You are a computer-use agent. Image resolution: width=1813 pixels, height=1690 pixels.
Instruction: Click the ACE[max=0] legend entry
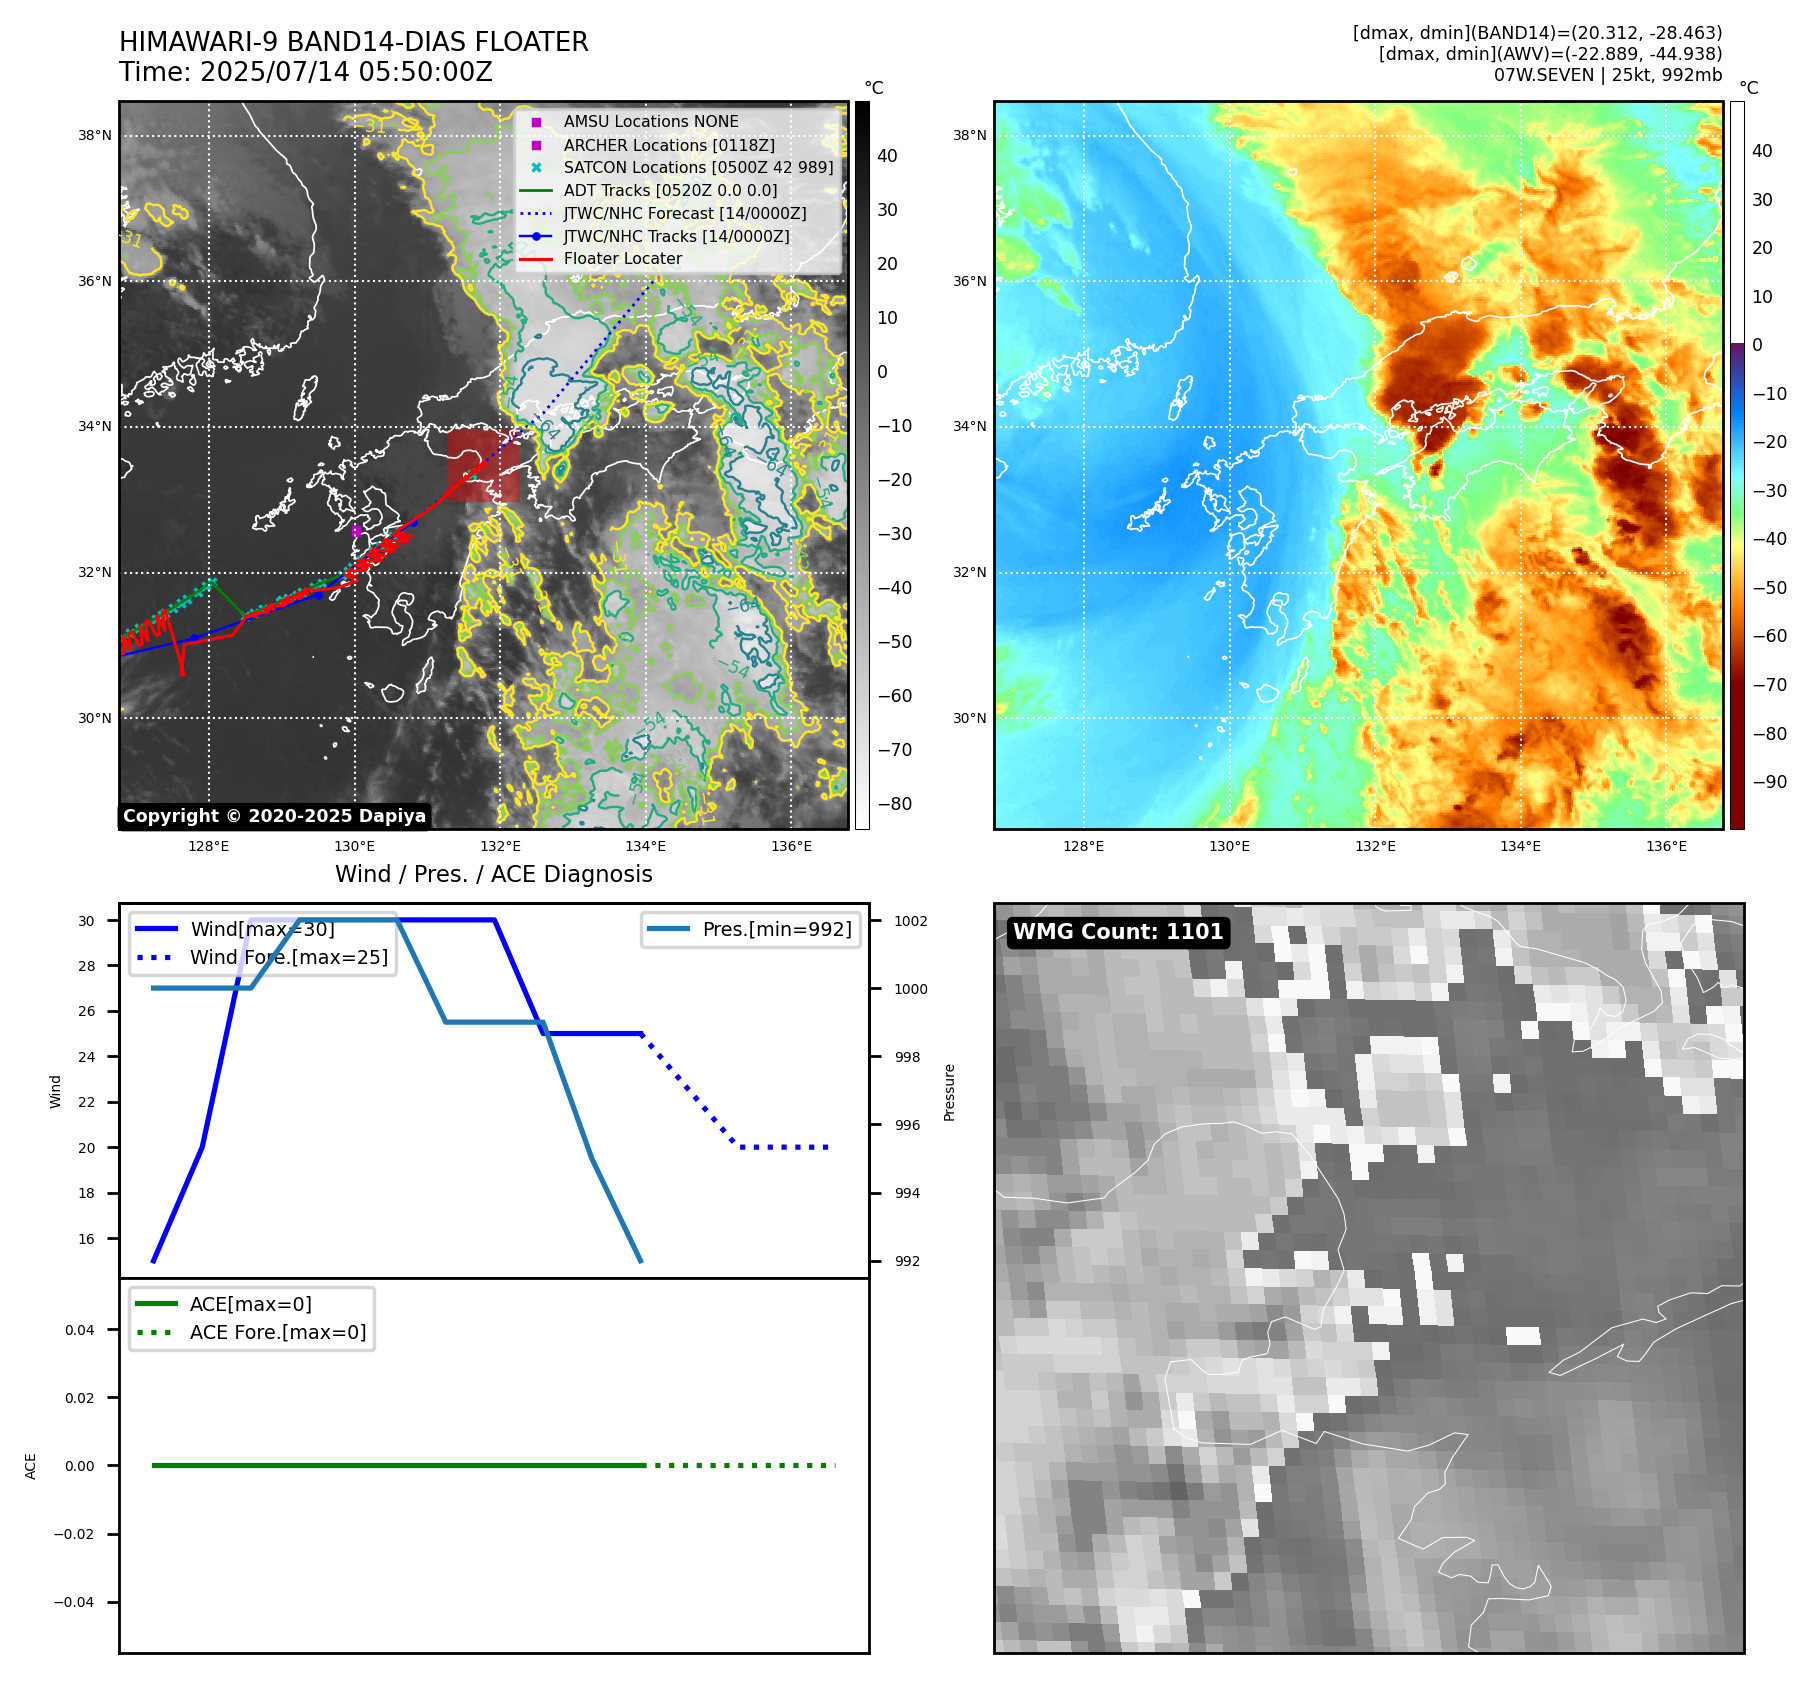coord(223,1304)
